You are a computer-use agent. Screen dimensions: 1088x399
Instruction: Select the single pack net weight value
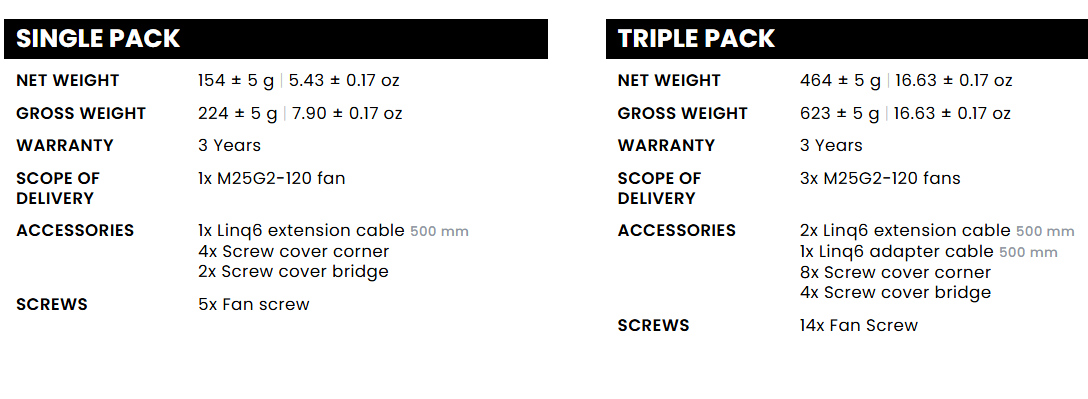click(298, 80)
